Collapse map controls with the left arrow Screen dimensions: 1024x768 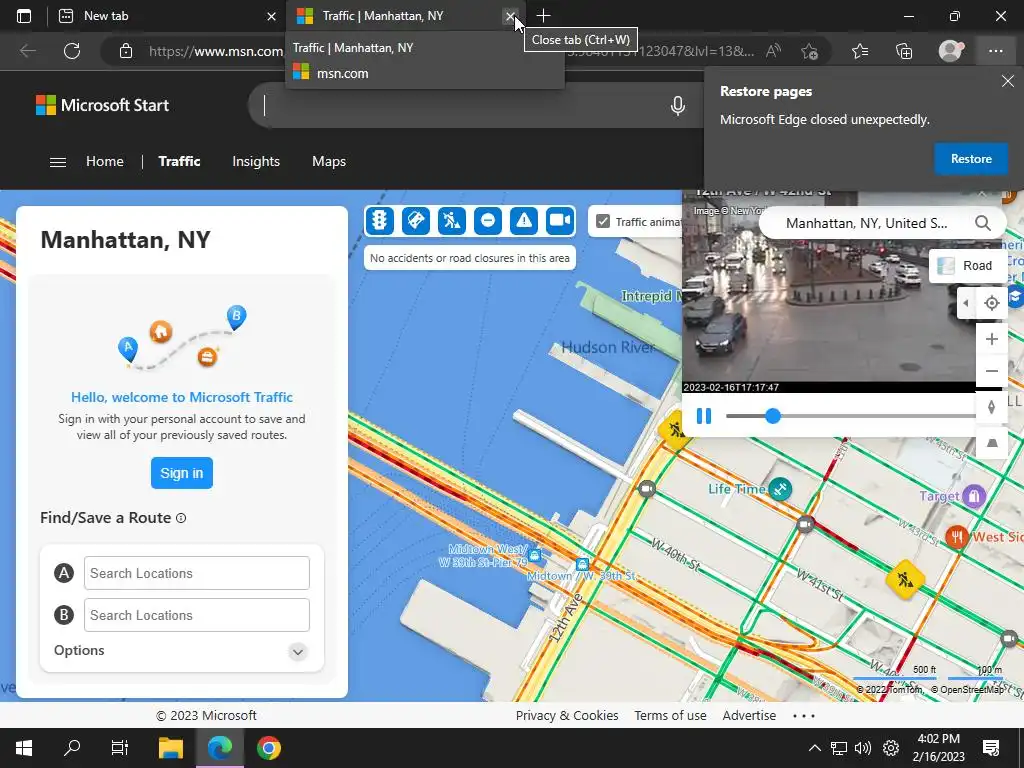966,303
